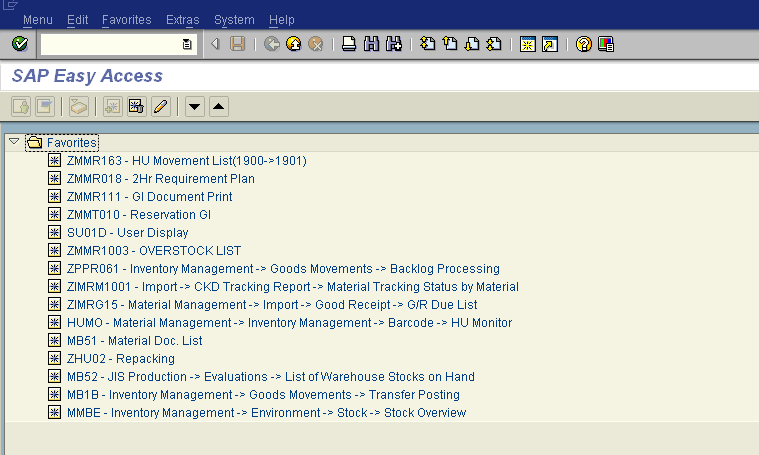Click the green Back arrow icon
The width and height of the screenshot is (759, 455).
[272, 44]
